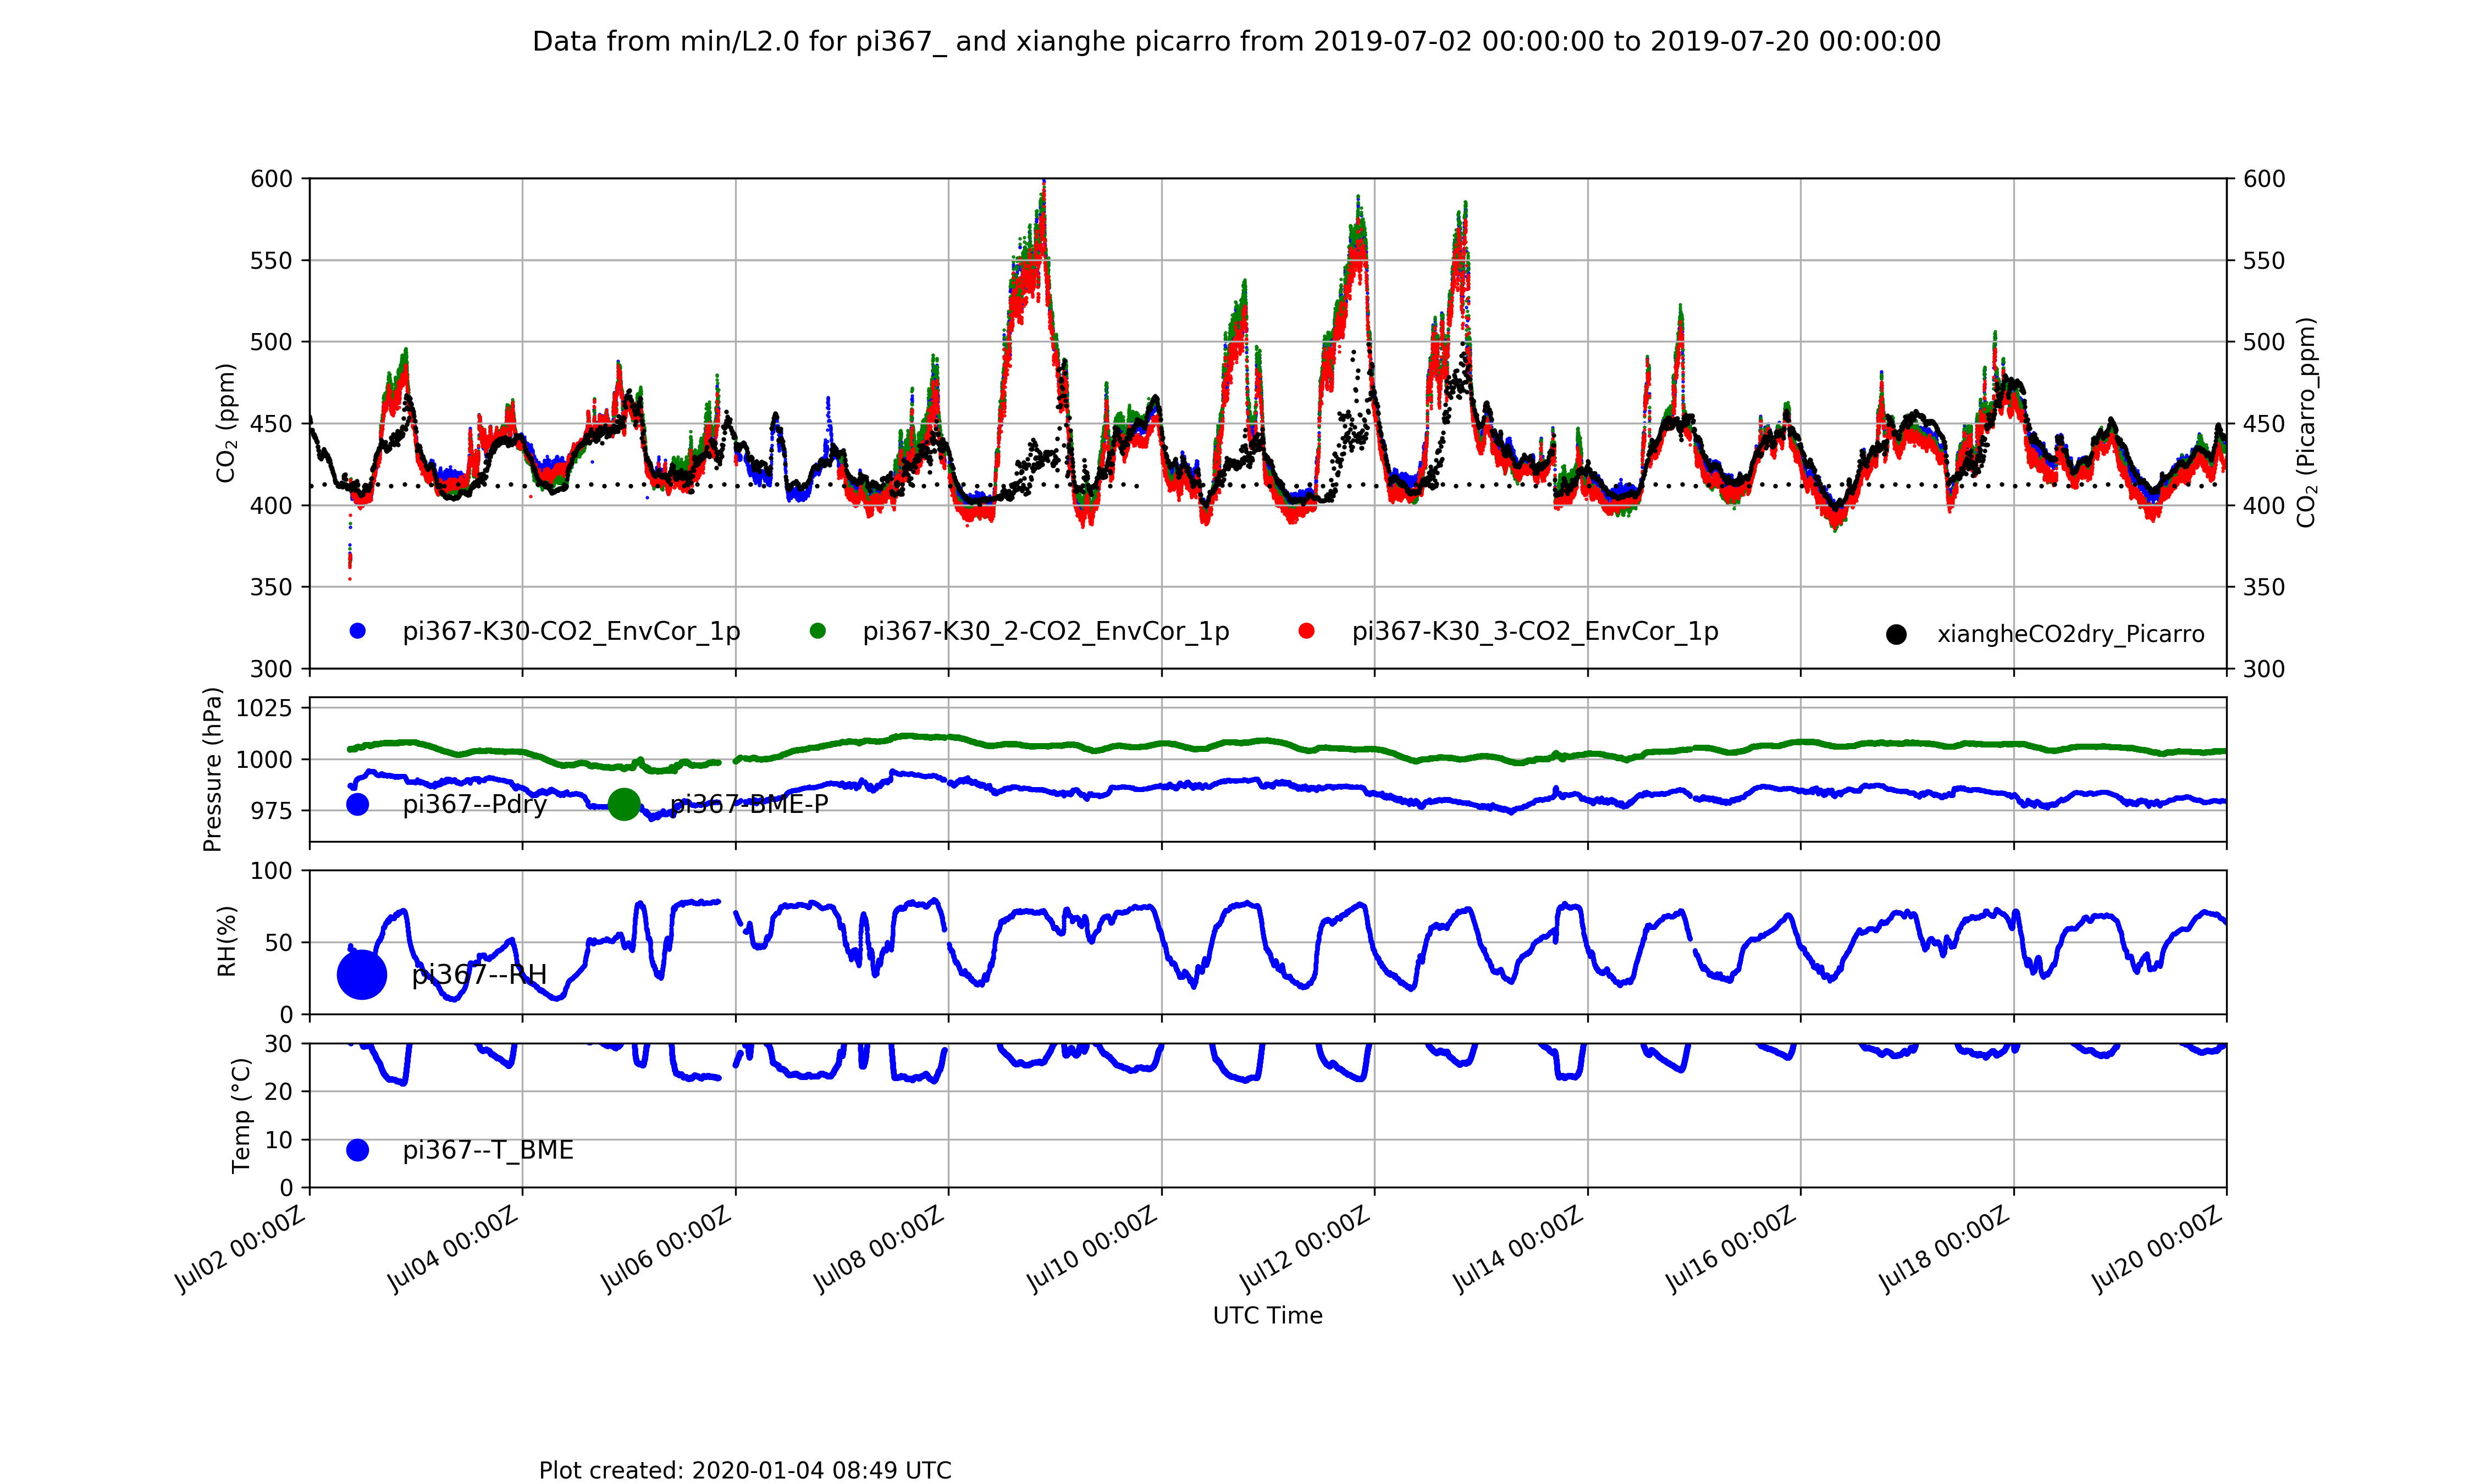Viewport: 2474px width, 1484px height.
Task: Click the left 'CO2 (ppm)' axis label
Action: (x=226, y=423)
